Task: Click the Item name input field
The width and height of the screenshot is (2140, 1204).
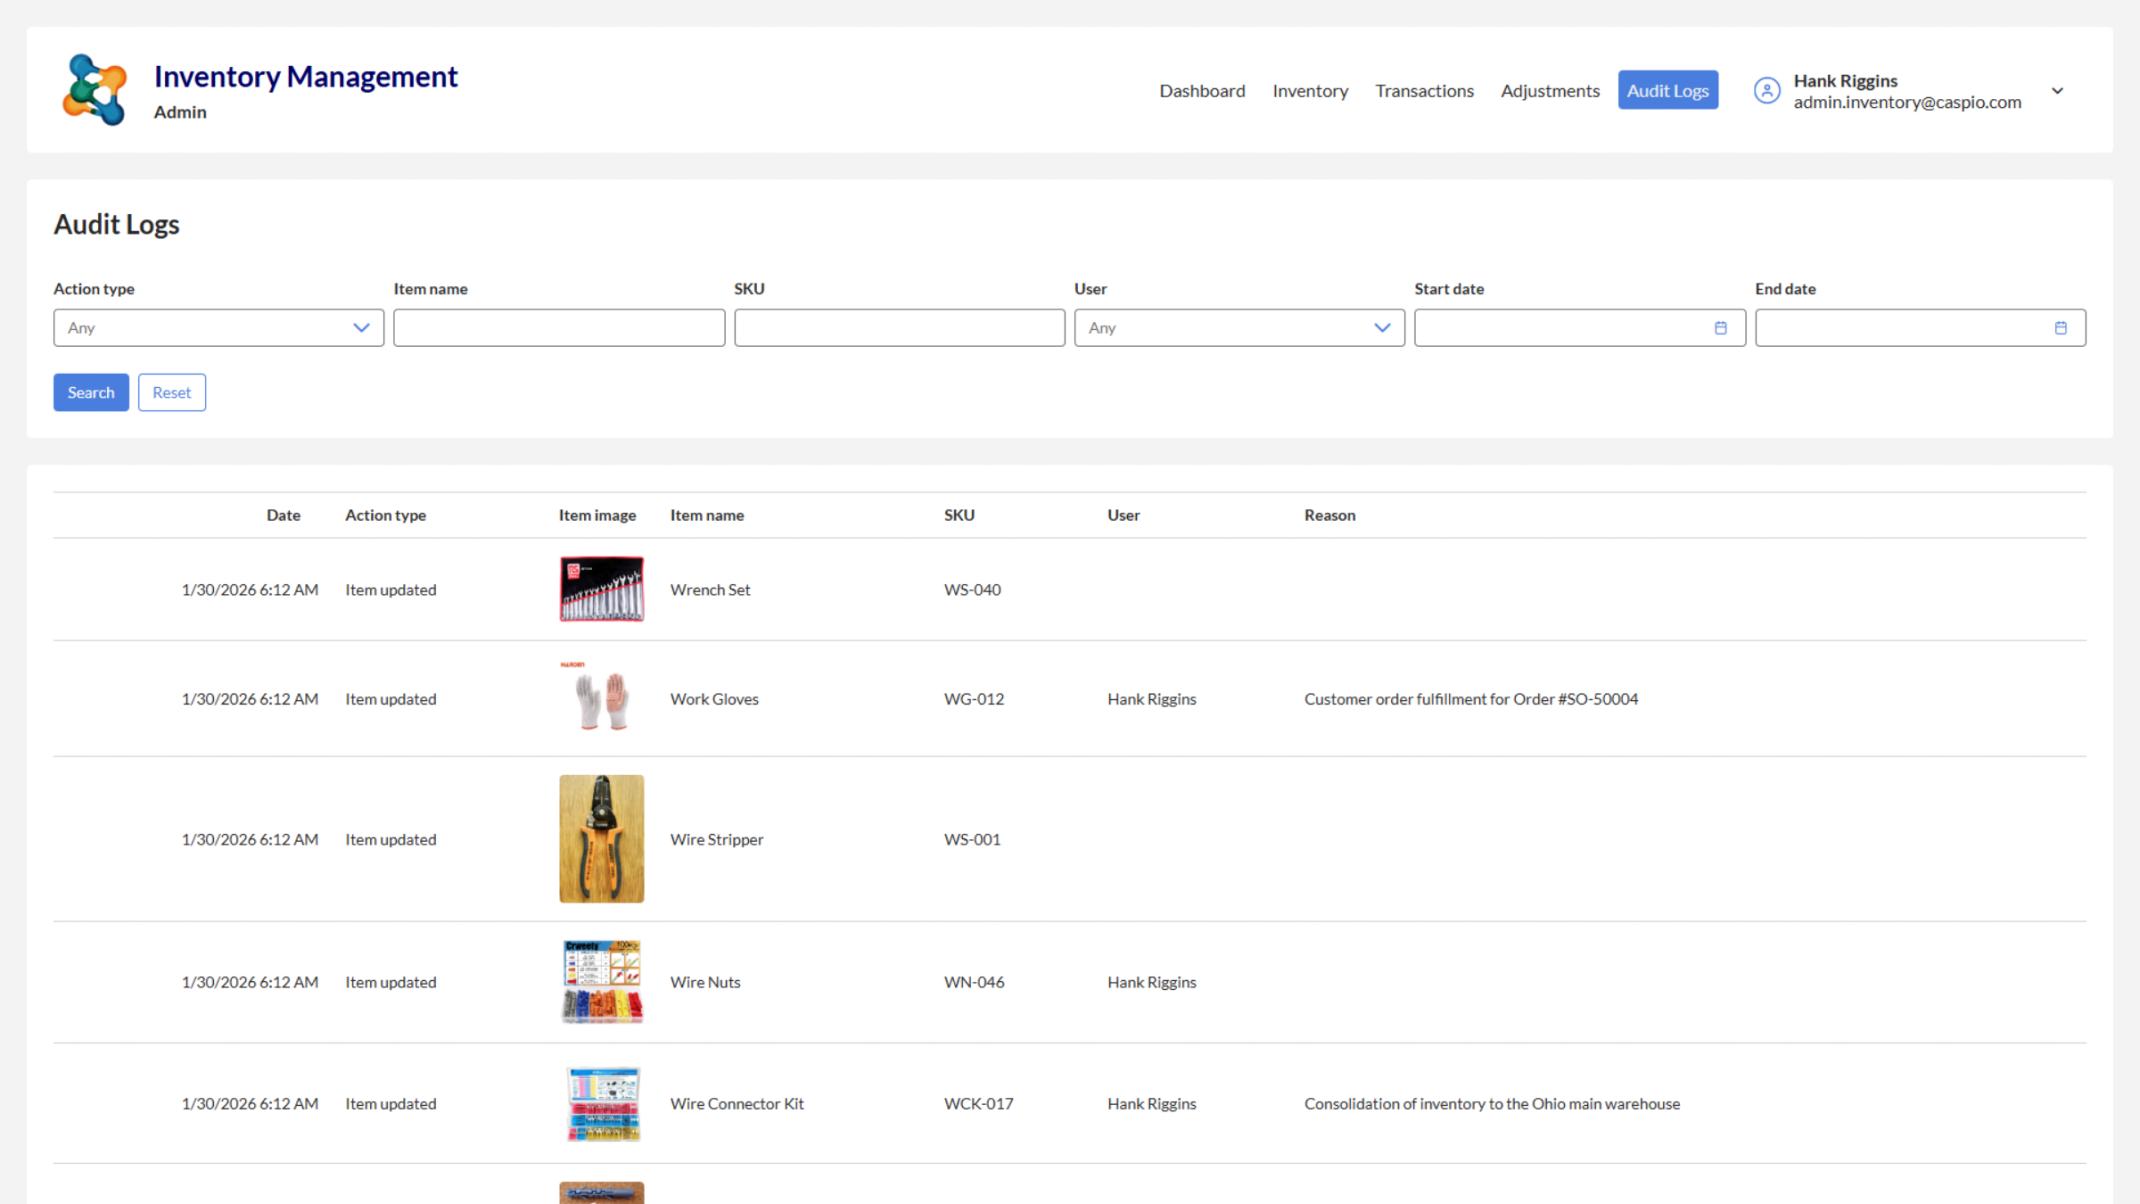Action: pyautogui.click(x=559, y=327)
